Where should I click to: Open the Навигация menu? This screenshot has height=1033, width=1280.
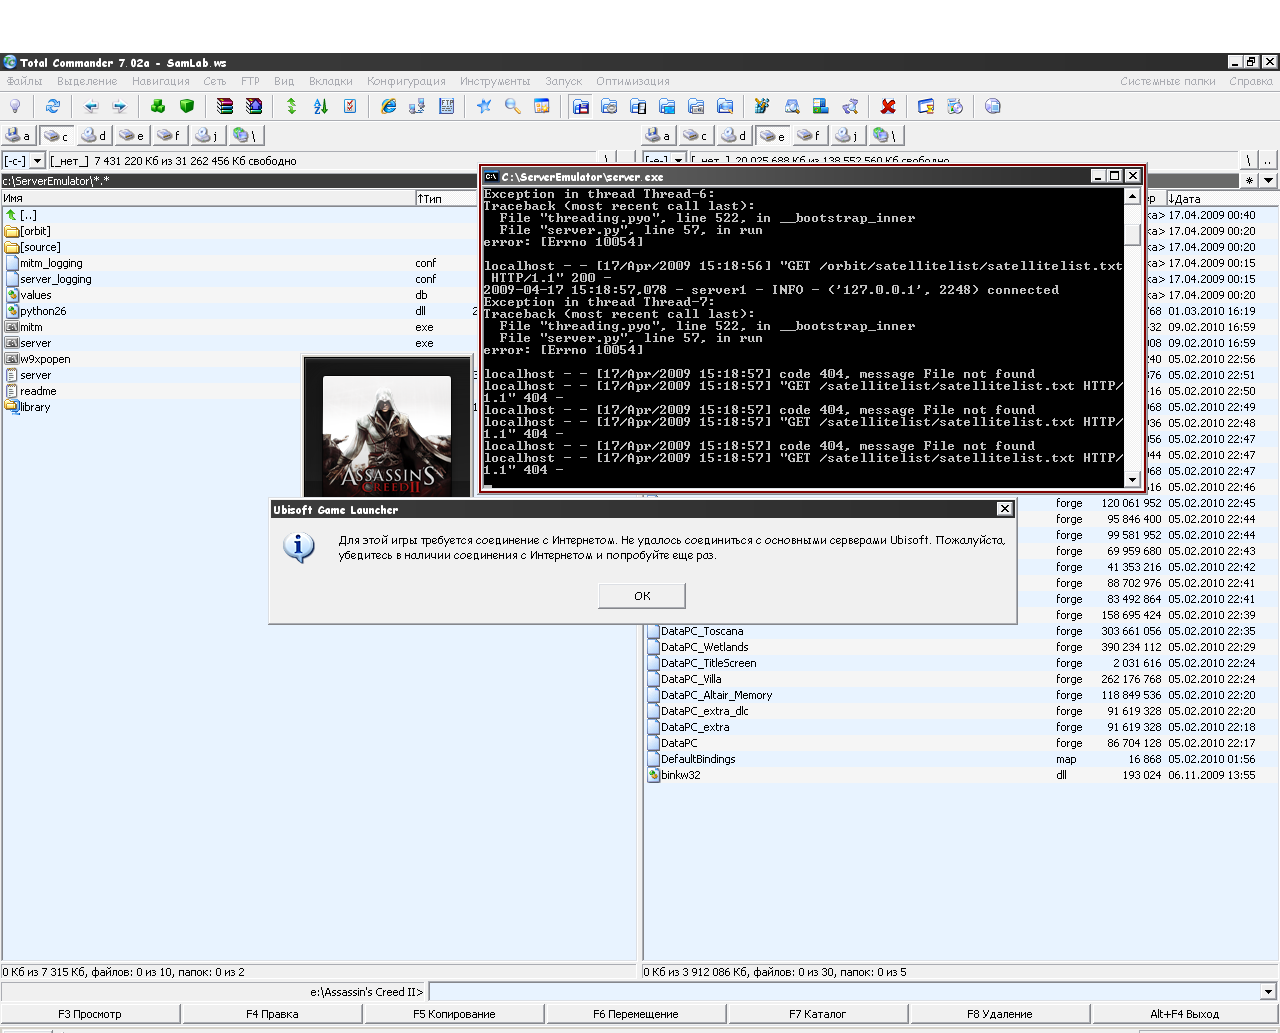(x=161, y=81)
